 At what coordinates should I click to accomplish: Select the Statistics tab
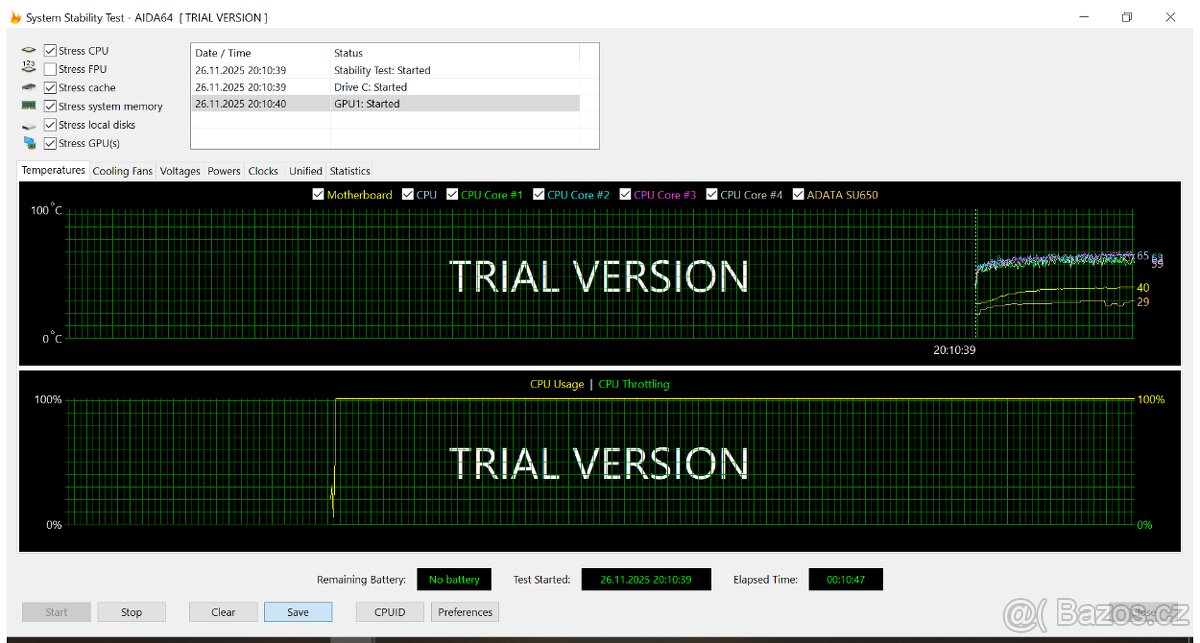(x=350, y=171)
